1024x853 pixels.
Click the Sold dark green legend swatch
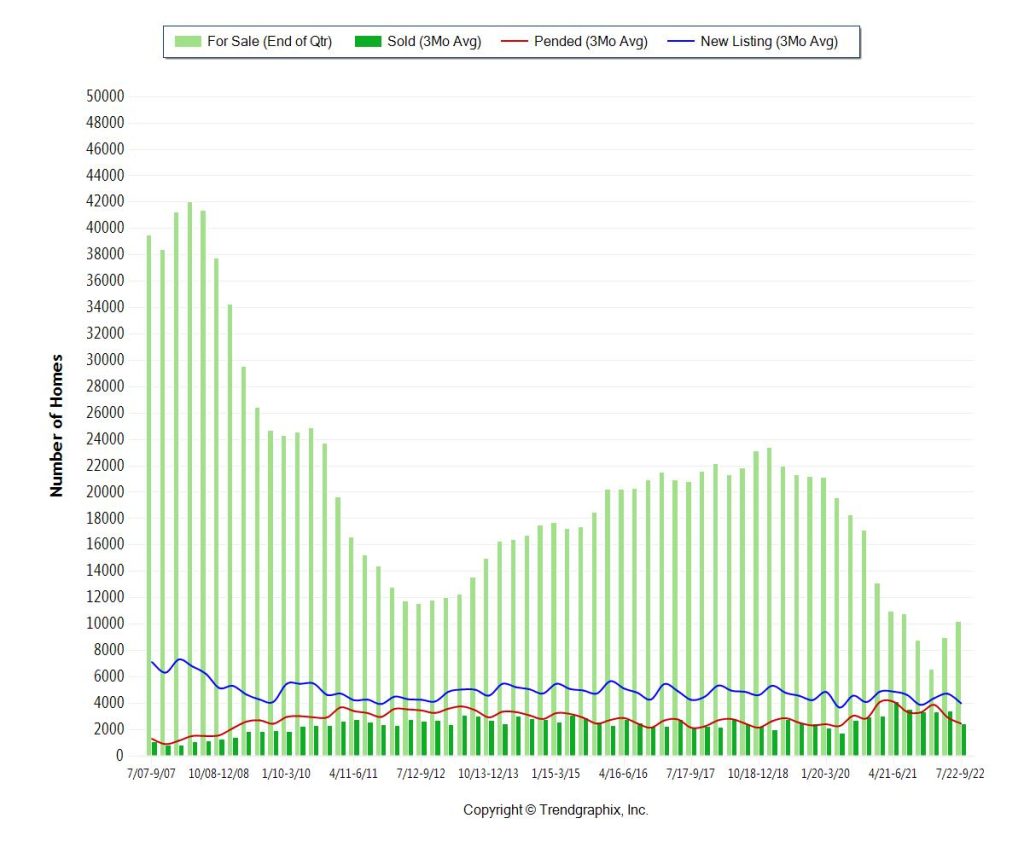click(x=368, y=42)
